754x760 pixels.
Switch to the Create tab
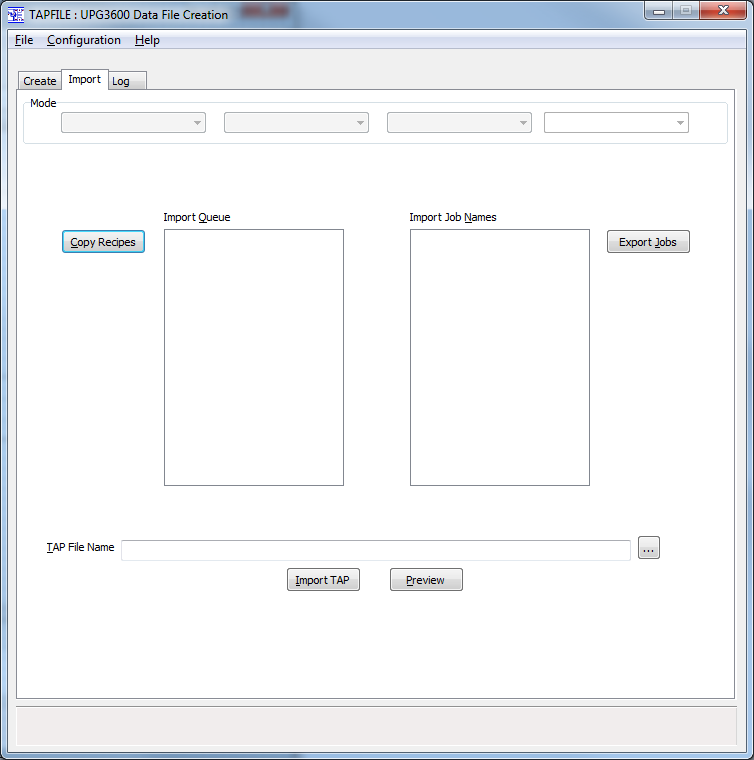pyautogui.click(x=40, y=81)
